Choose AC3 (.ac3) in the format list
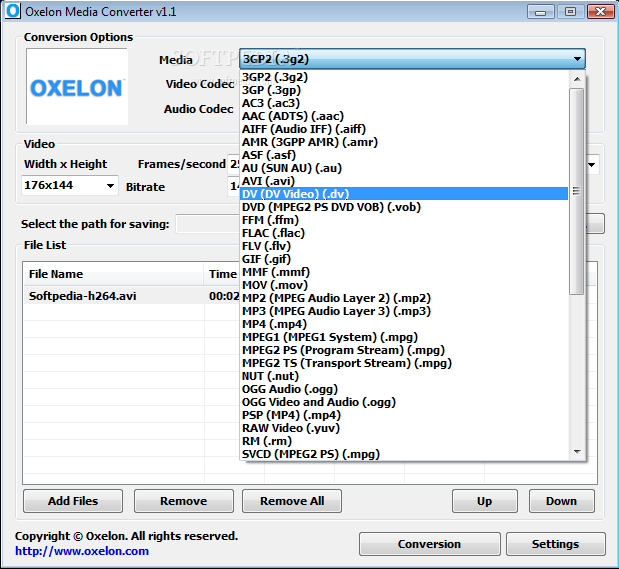Viewport: 619px width, 569px height. click(x=404, y=103)
